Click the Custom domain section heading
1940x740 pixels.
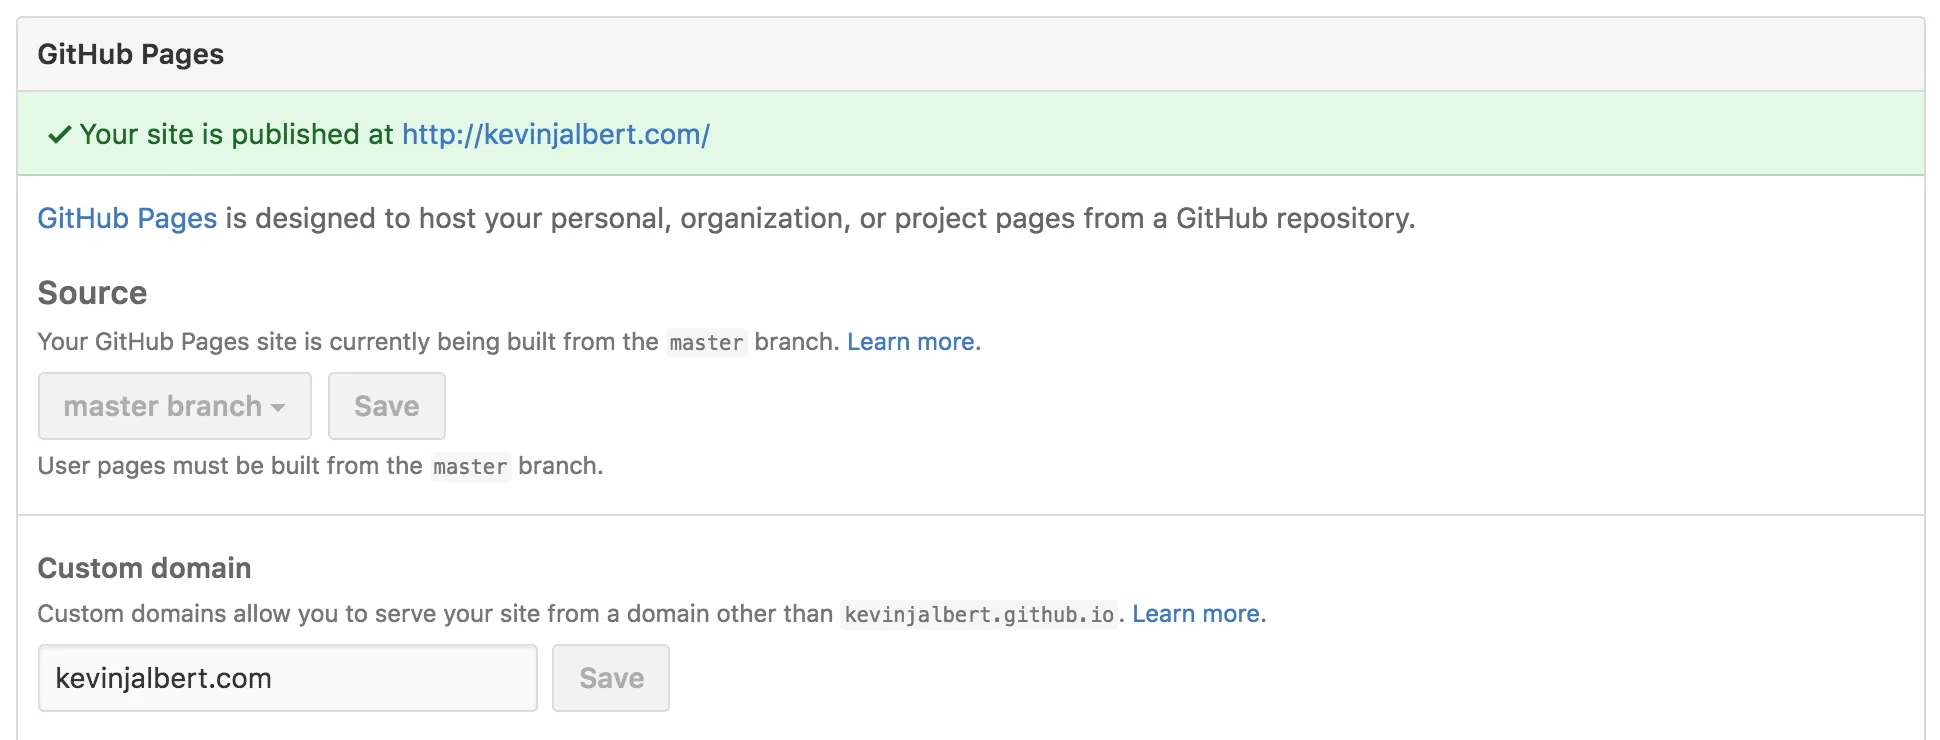(x=144, y=568)
